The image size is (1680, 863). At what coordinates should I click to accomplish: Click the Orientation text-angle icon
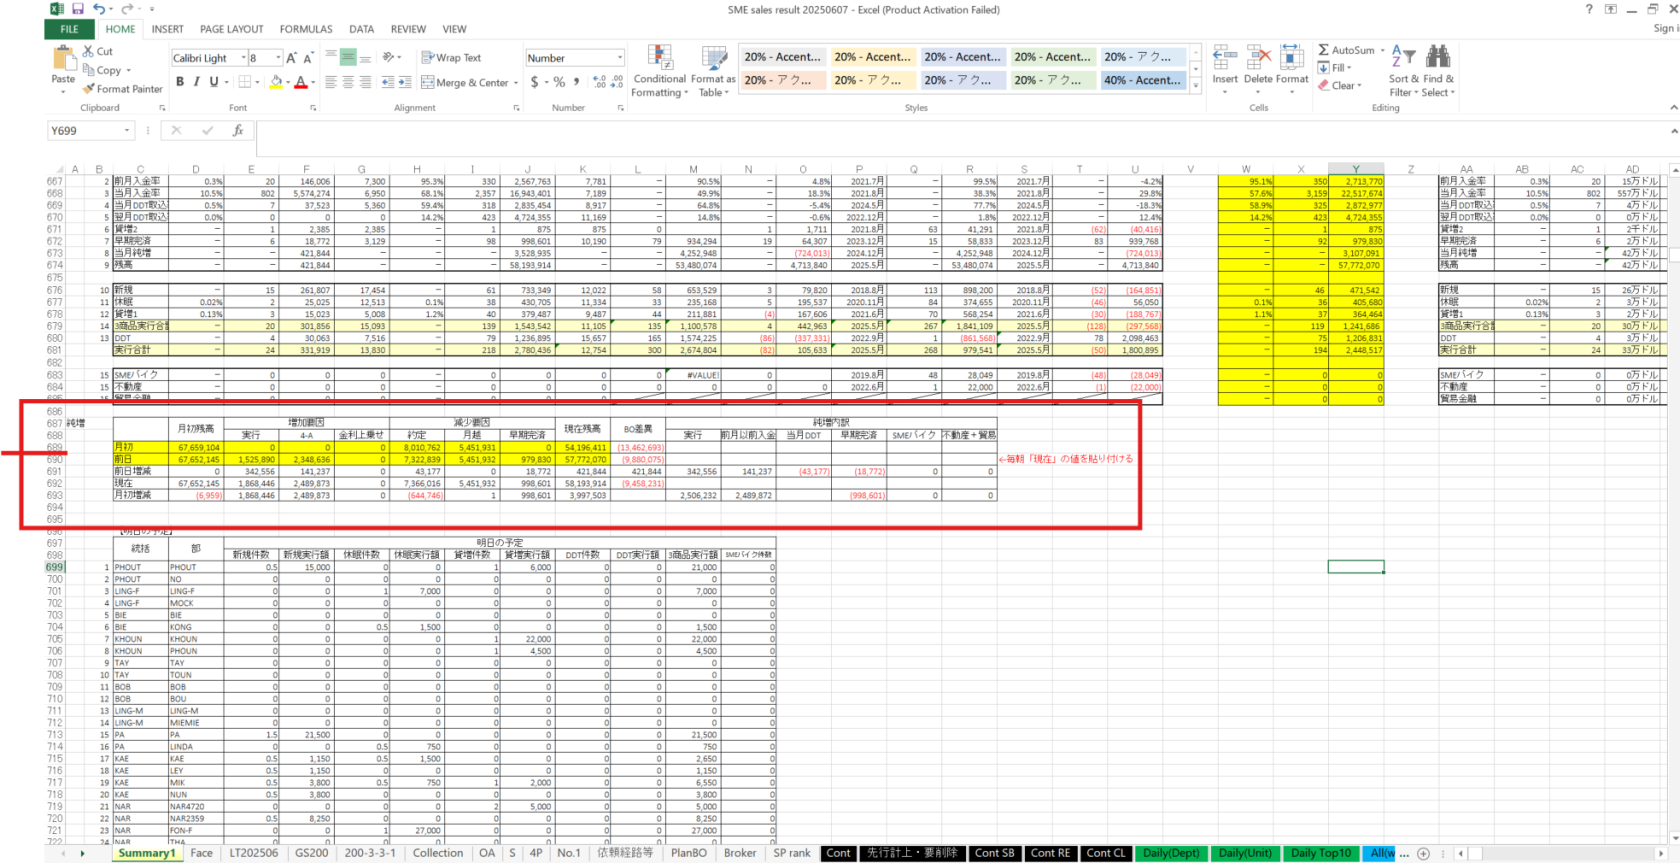pos(389,58)
